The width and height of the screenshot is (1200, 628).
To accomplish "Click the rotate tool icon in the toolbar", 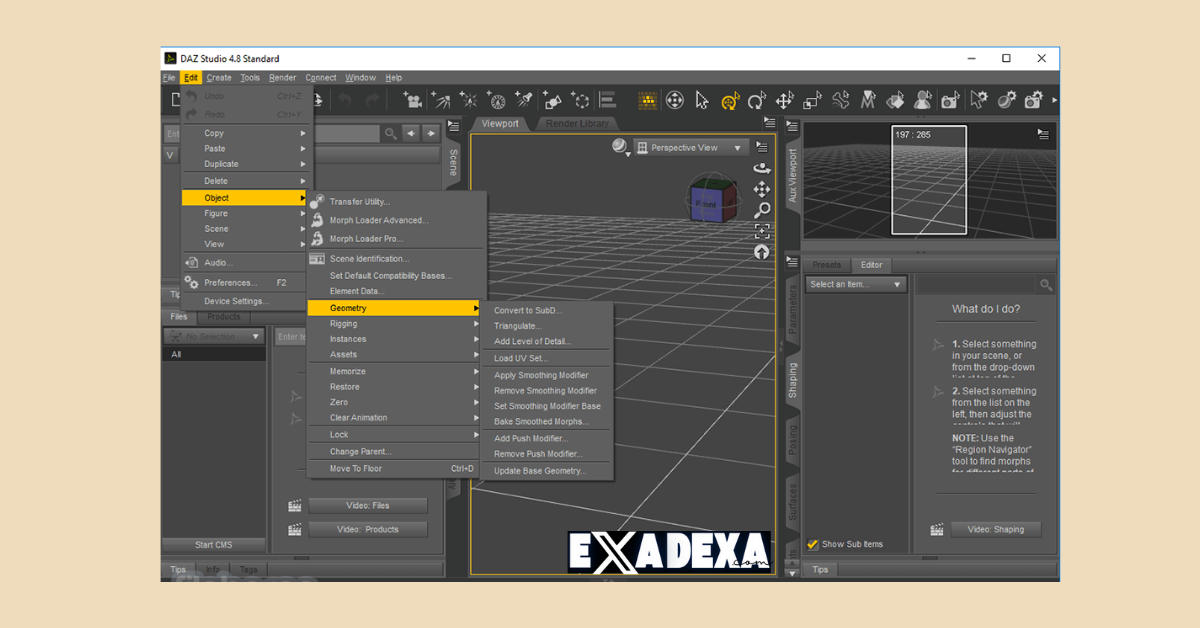I will click(x=757, y=100).
